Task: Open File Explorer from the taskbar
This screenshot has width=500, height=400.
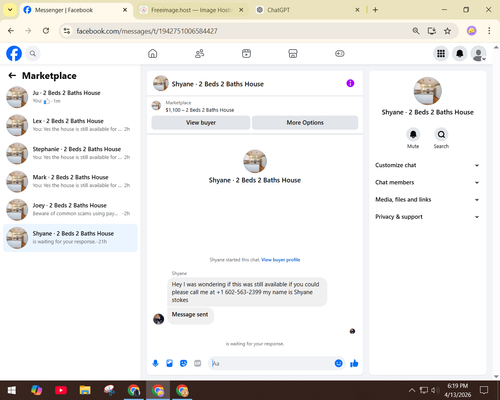Action: click(x=85, y=390)
